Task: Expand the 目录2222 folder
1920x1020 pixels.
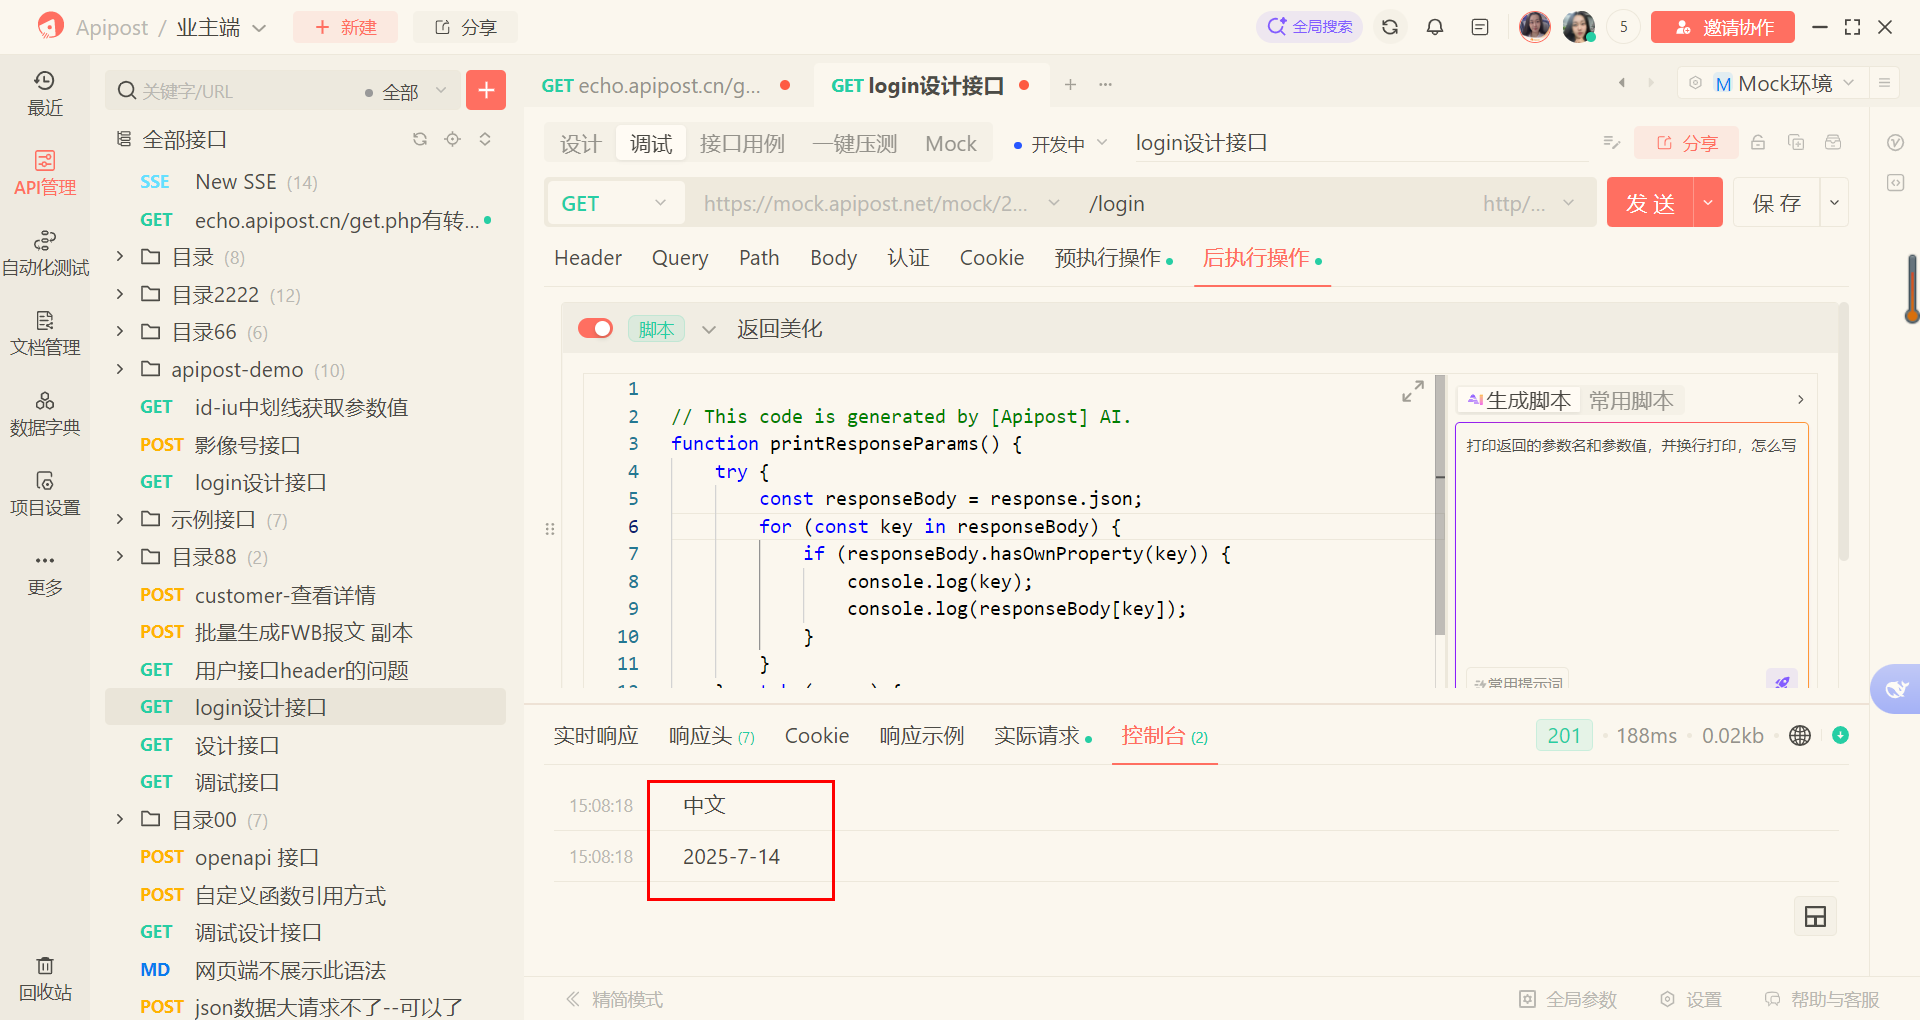Action: click(x=120, y=294)
